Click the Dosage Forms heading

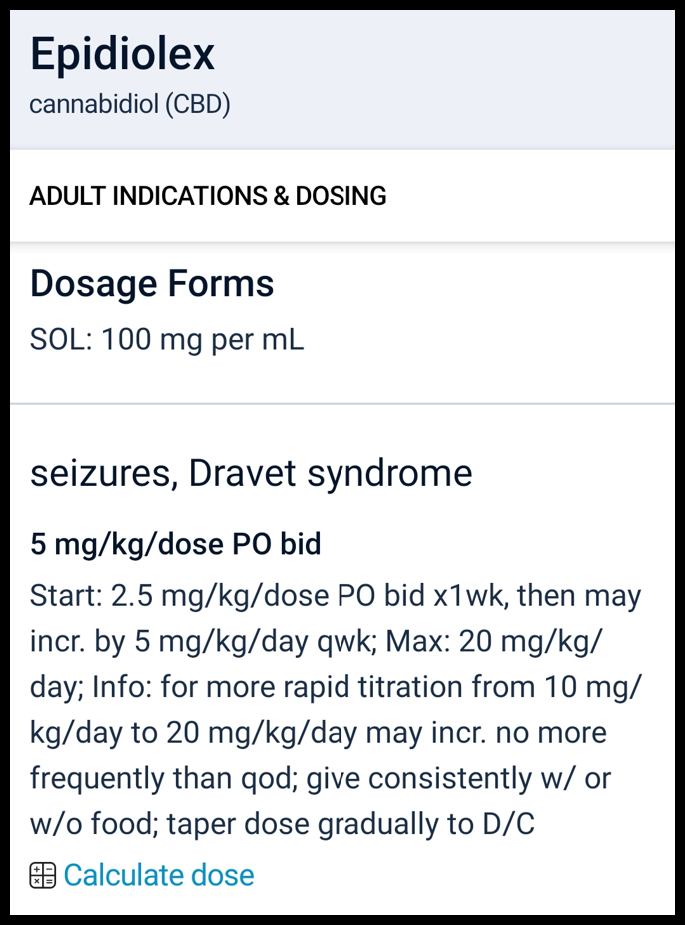(152, 284)
